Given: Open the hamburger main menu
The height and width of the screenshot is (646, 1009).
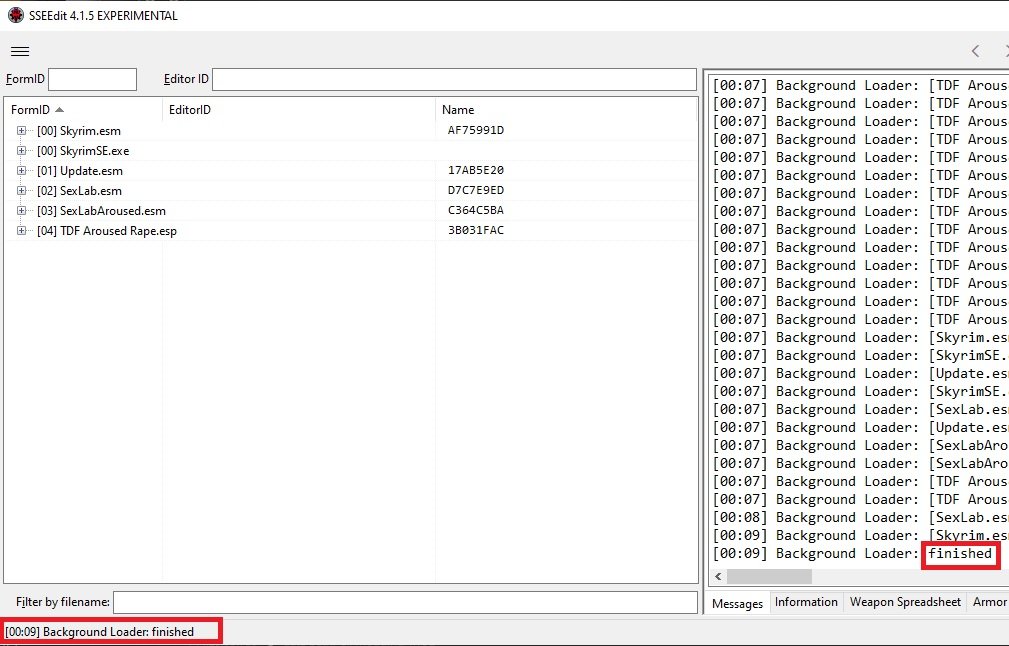Looking at the screenshot, I should pyautogui.click(x=20, y=51).
